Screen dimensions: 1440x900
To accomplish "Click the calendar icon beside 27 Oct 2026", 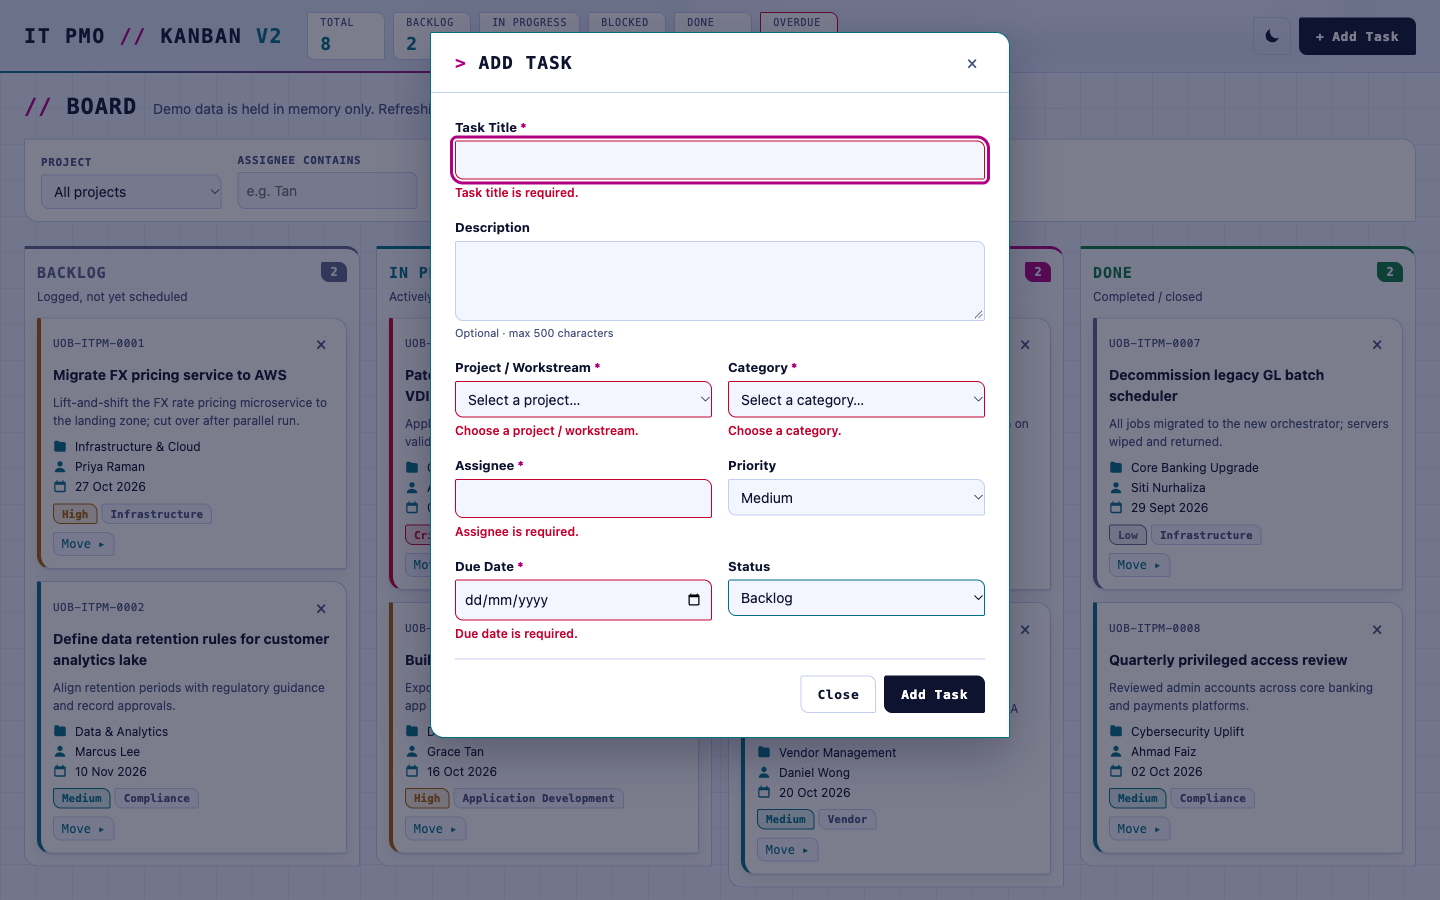I will tap(60, 487).
